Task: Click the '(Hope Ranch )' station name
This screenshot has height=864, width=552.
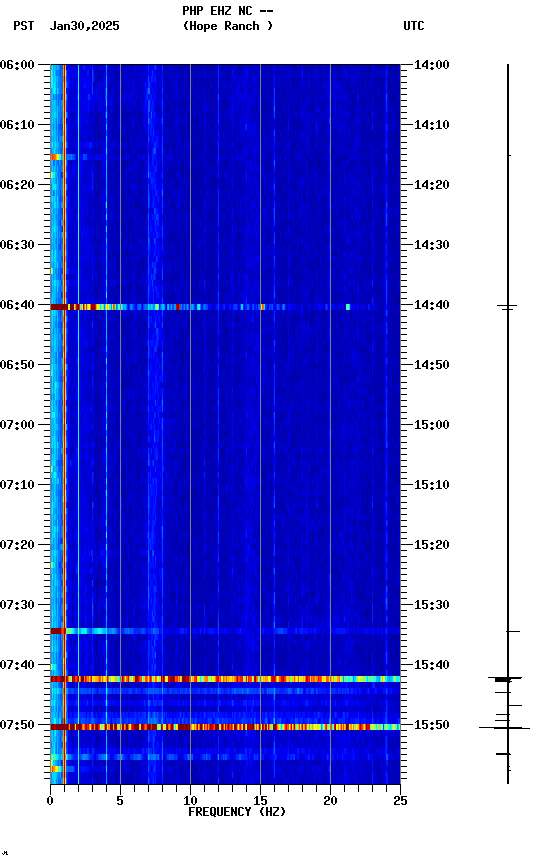Action: point(228,26)
